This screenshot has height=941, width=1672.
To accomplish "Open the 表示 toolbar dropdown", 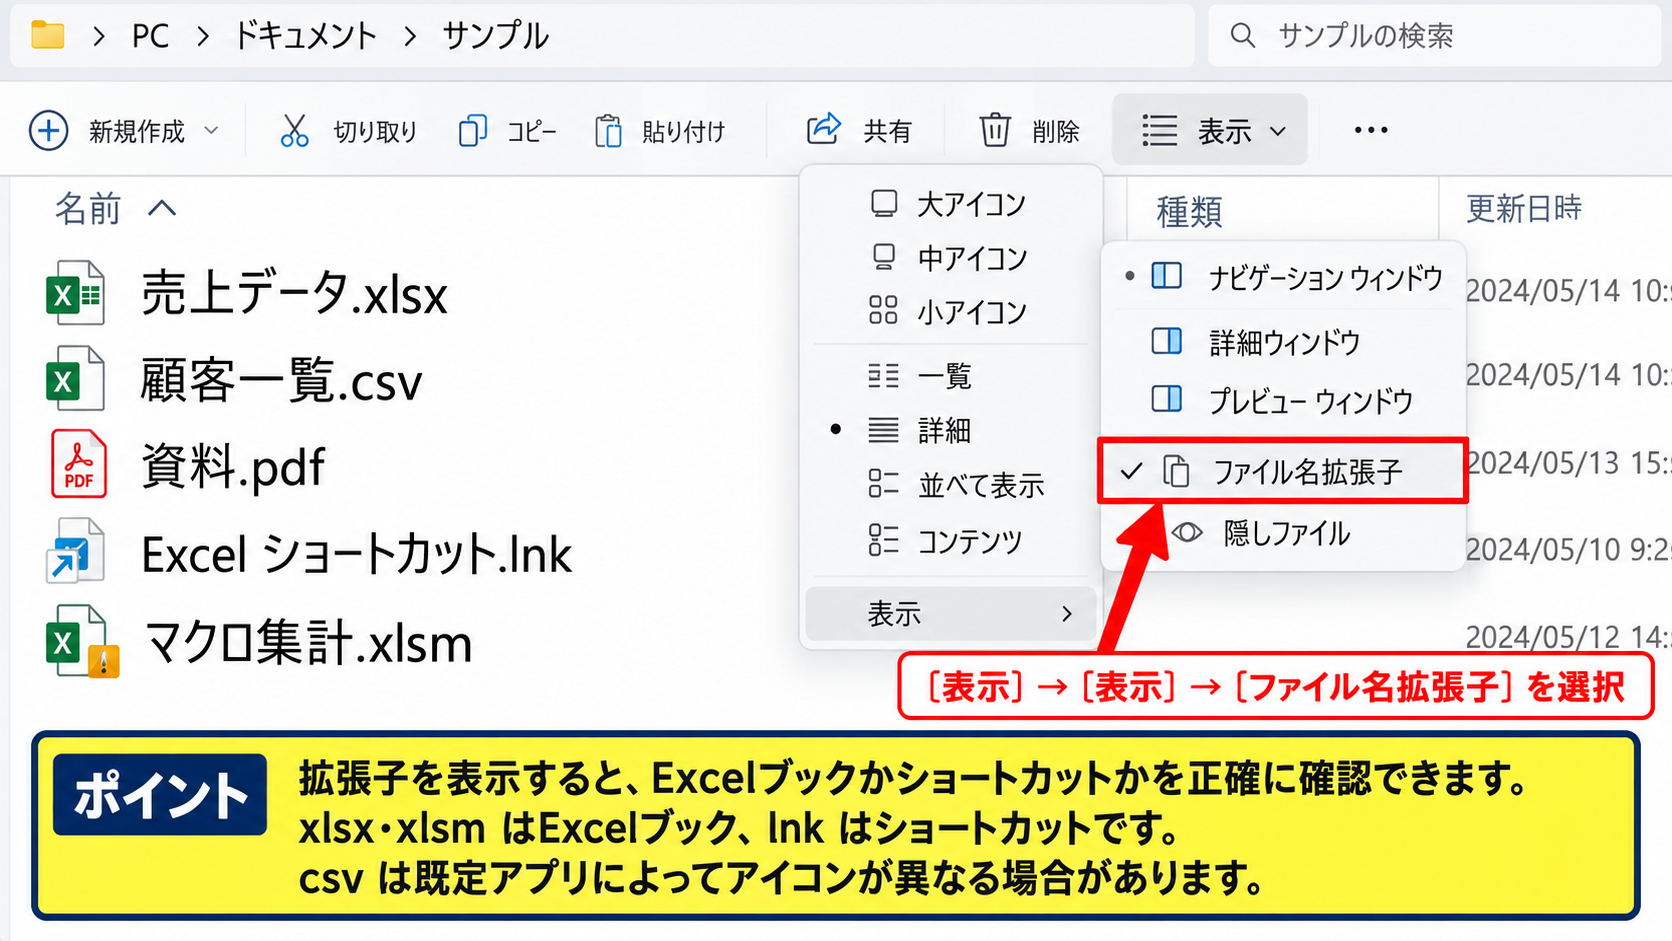I will (x=1210, y=130).
